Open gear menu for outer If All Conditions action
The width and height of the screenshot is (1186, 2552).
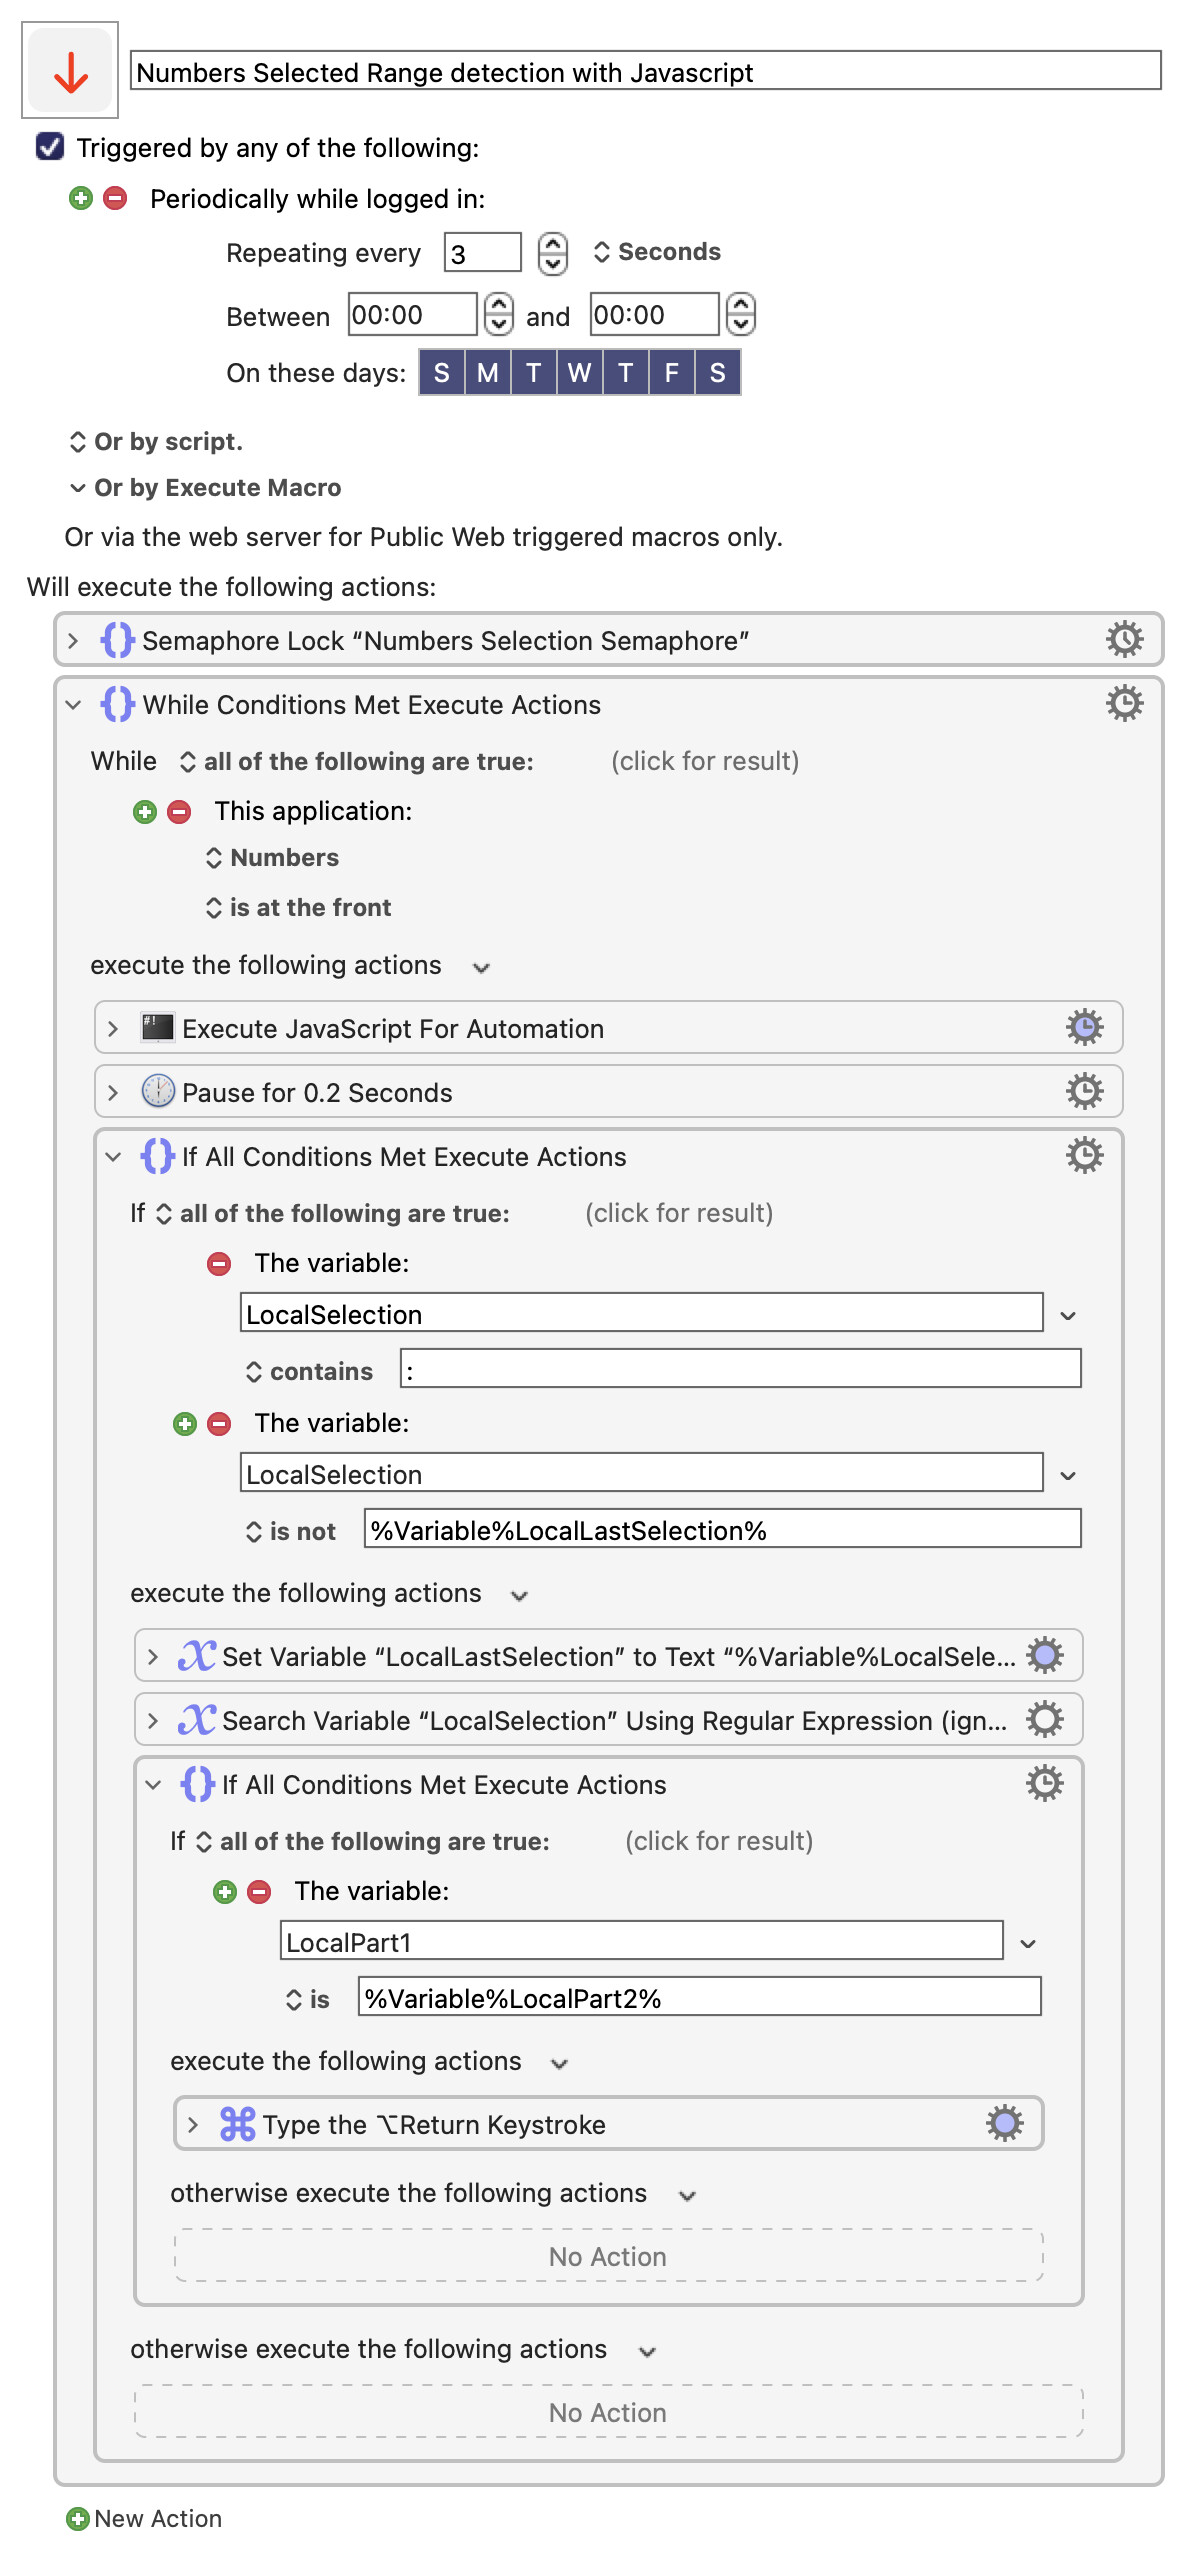[x=1084, y=1155]
